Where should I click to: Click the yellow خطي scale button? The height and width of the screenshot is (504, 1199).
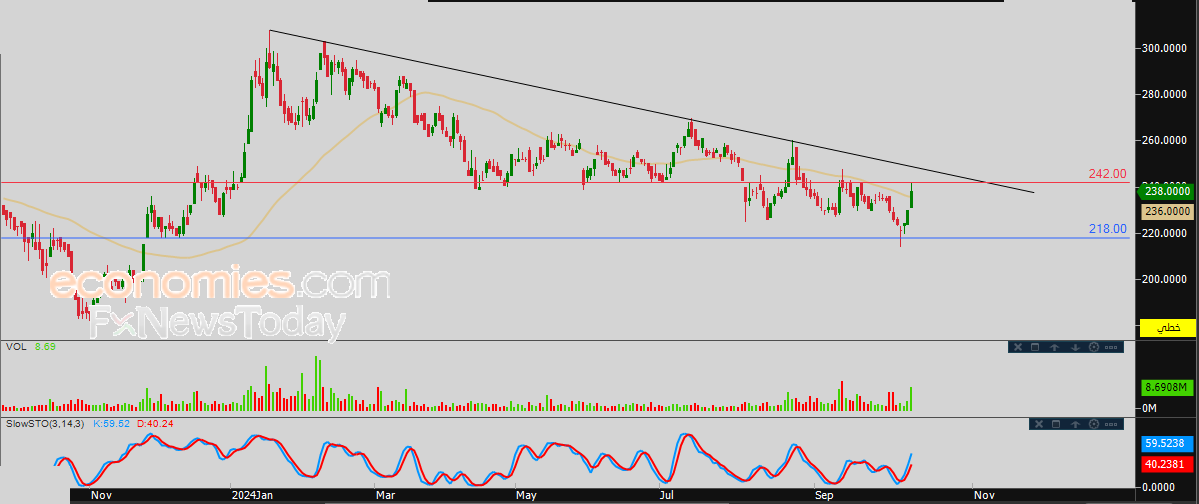[x=1168, y=327]
